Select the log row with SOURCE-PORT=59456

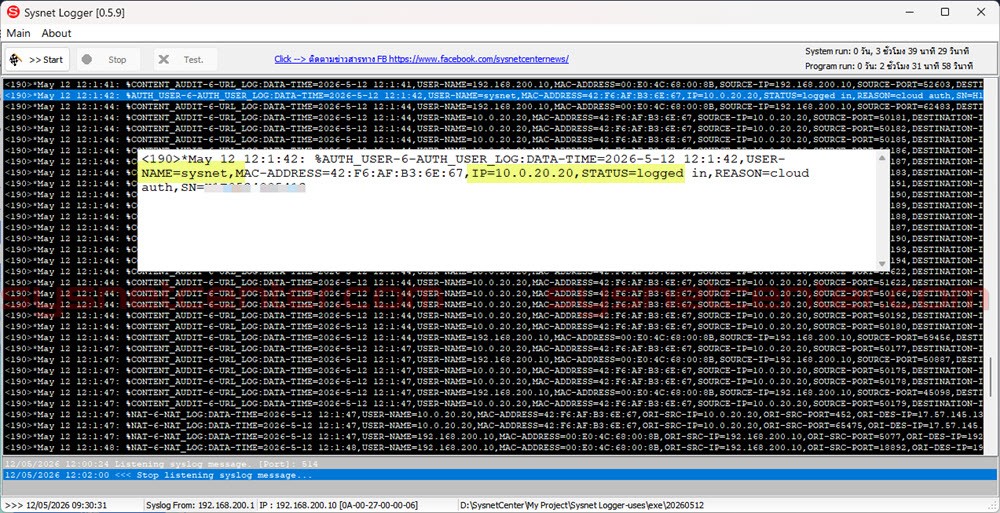(493, 338)
